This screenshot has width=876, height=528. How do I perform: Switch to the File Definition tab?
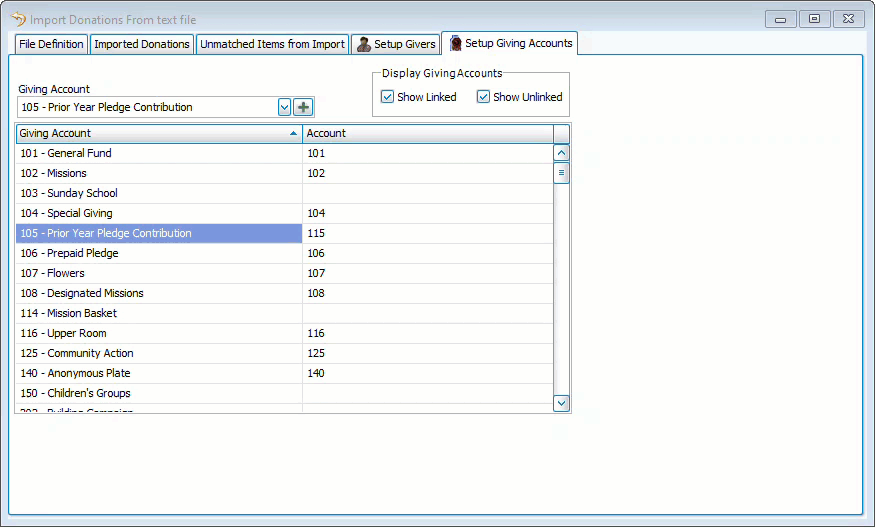[52, 44]
